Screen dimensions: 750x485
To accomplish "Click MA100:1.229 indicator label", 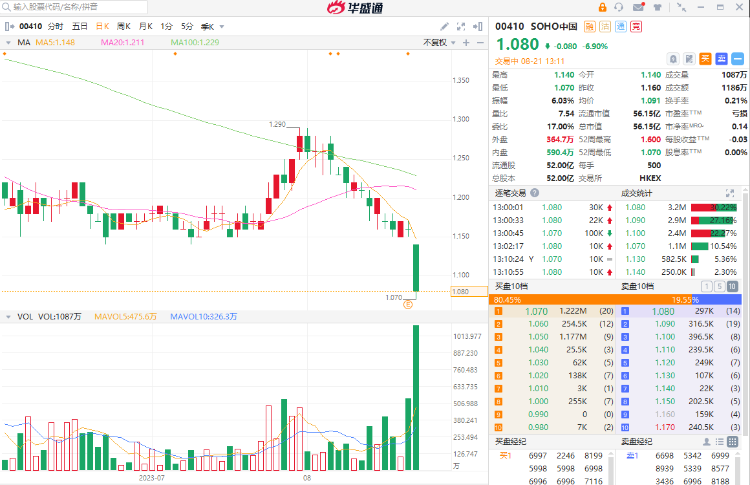I will pos(195,43).
